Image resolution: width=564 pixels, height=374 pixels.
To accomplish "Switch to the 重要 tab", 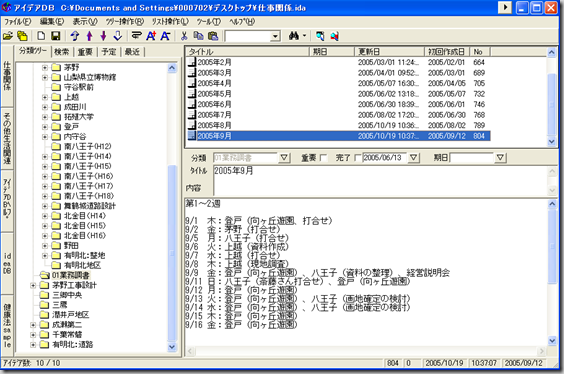I will click(x=85, y=52).
